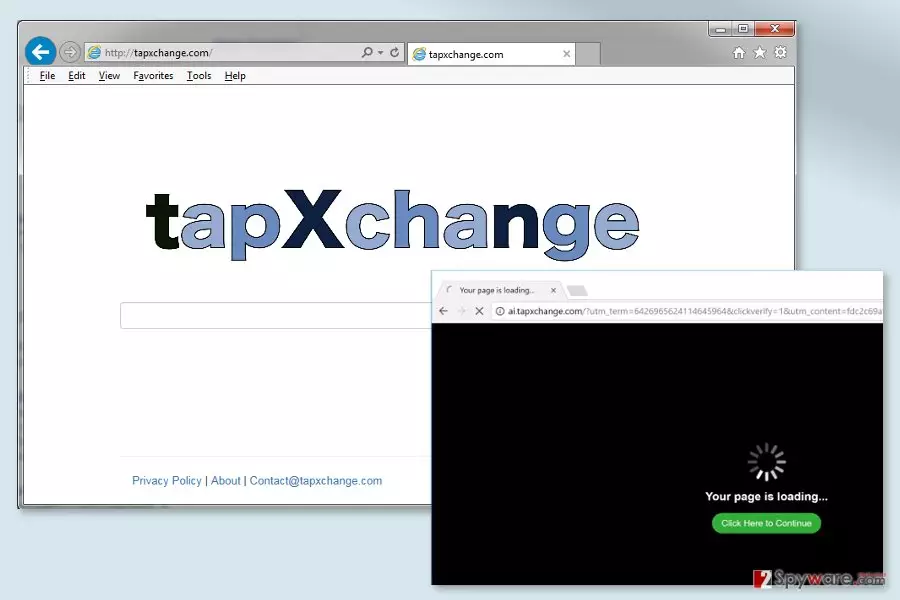Stop loading with the X button in Chrome
Viewport: 900px width, 600px height.
point(479,311)
